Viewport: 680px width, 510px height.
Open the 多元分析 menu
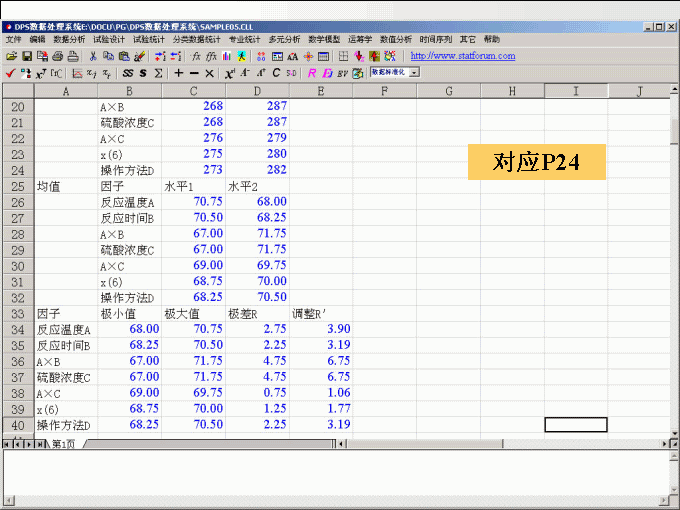coord(284,39)
